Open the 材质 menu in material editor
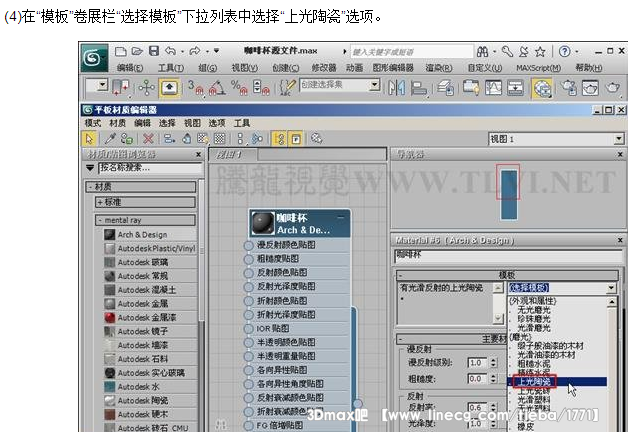 click(117, 123)
